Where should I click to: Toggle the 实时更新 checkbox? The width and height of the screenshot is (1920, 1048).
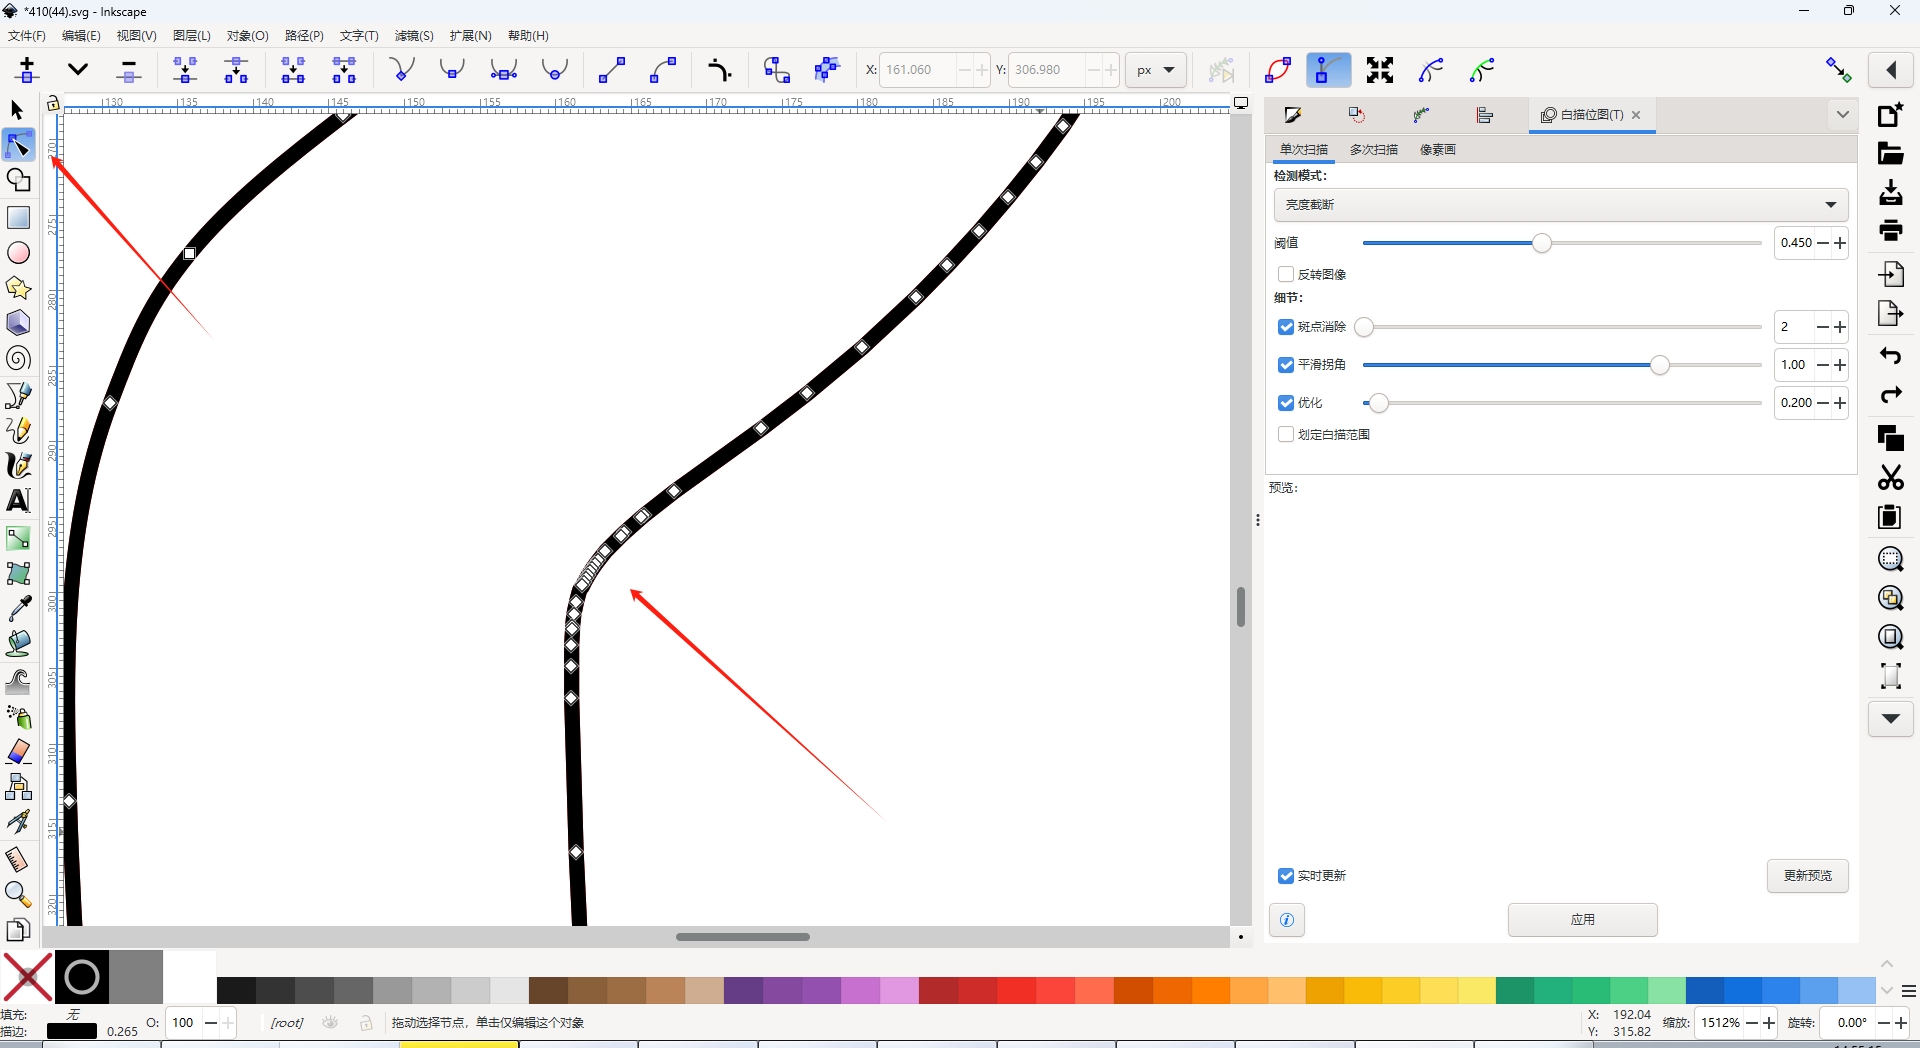pos(1286,876)
